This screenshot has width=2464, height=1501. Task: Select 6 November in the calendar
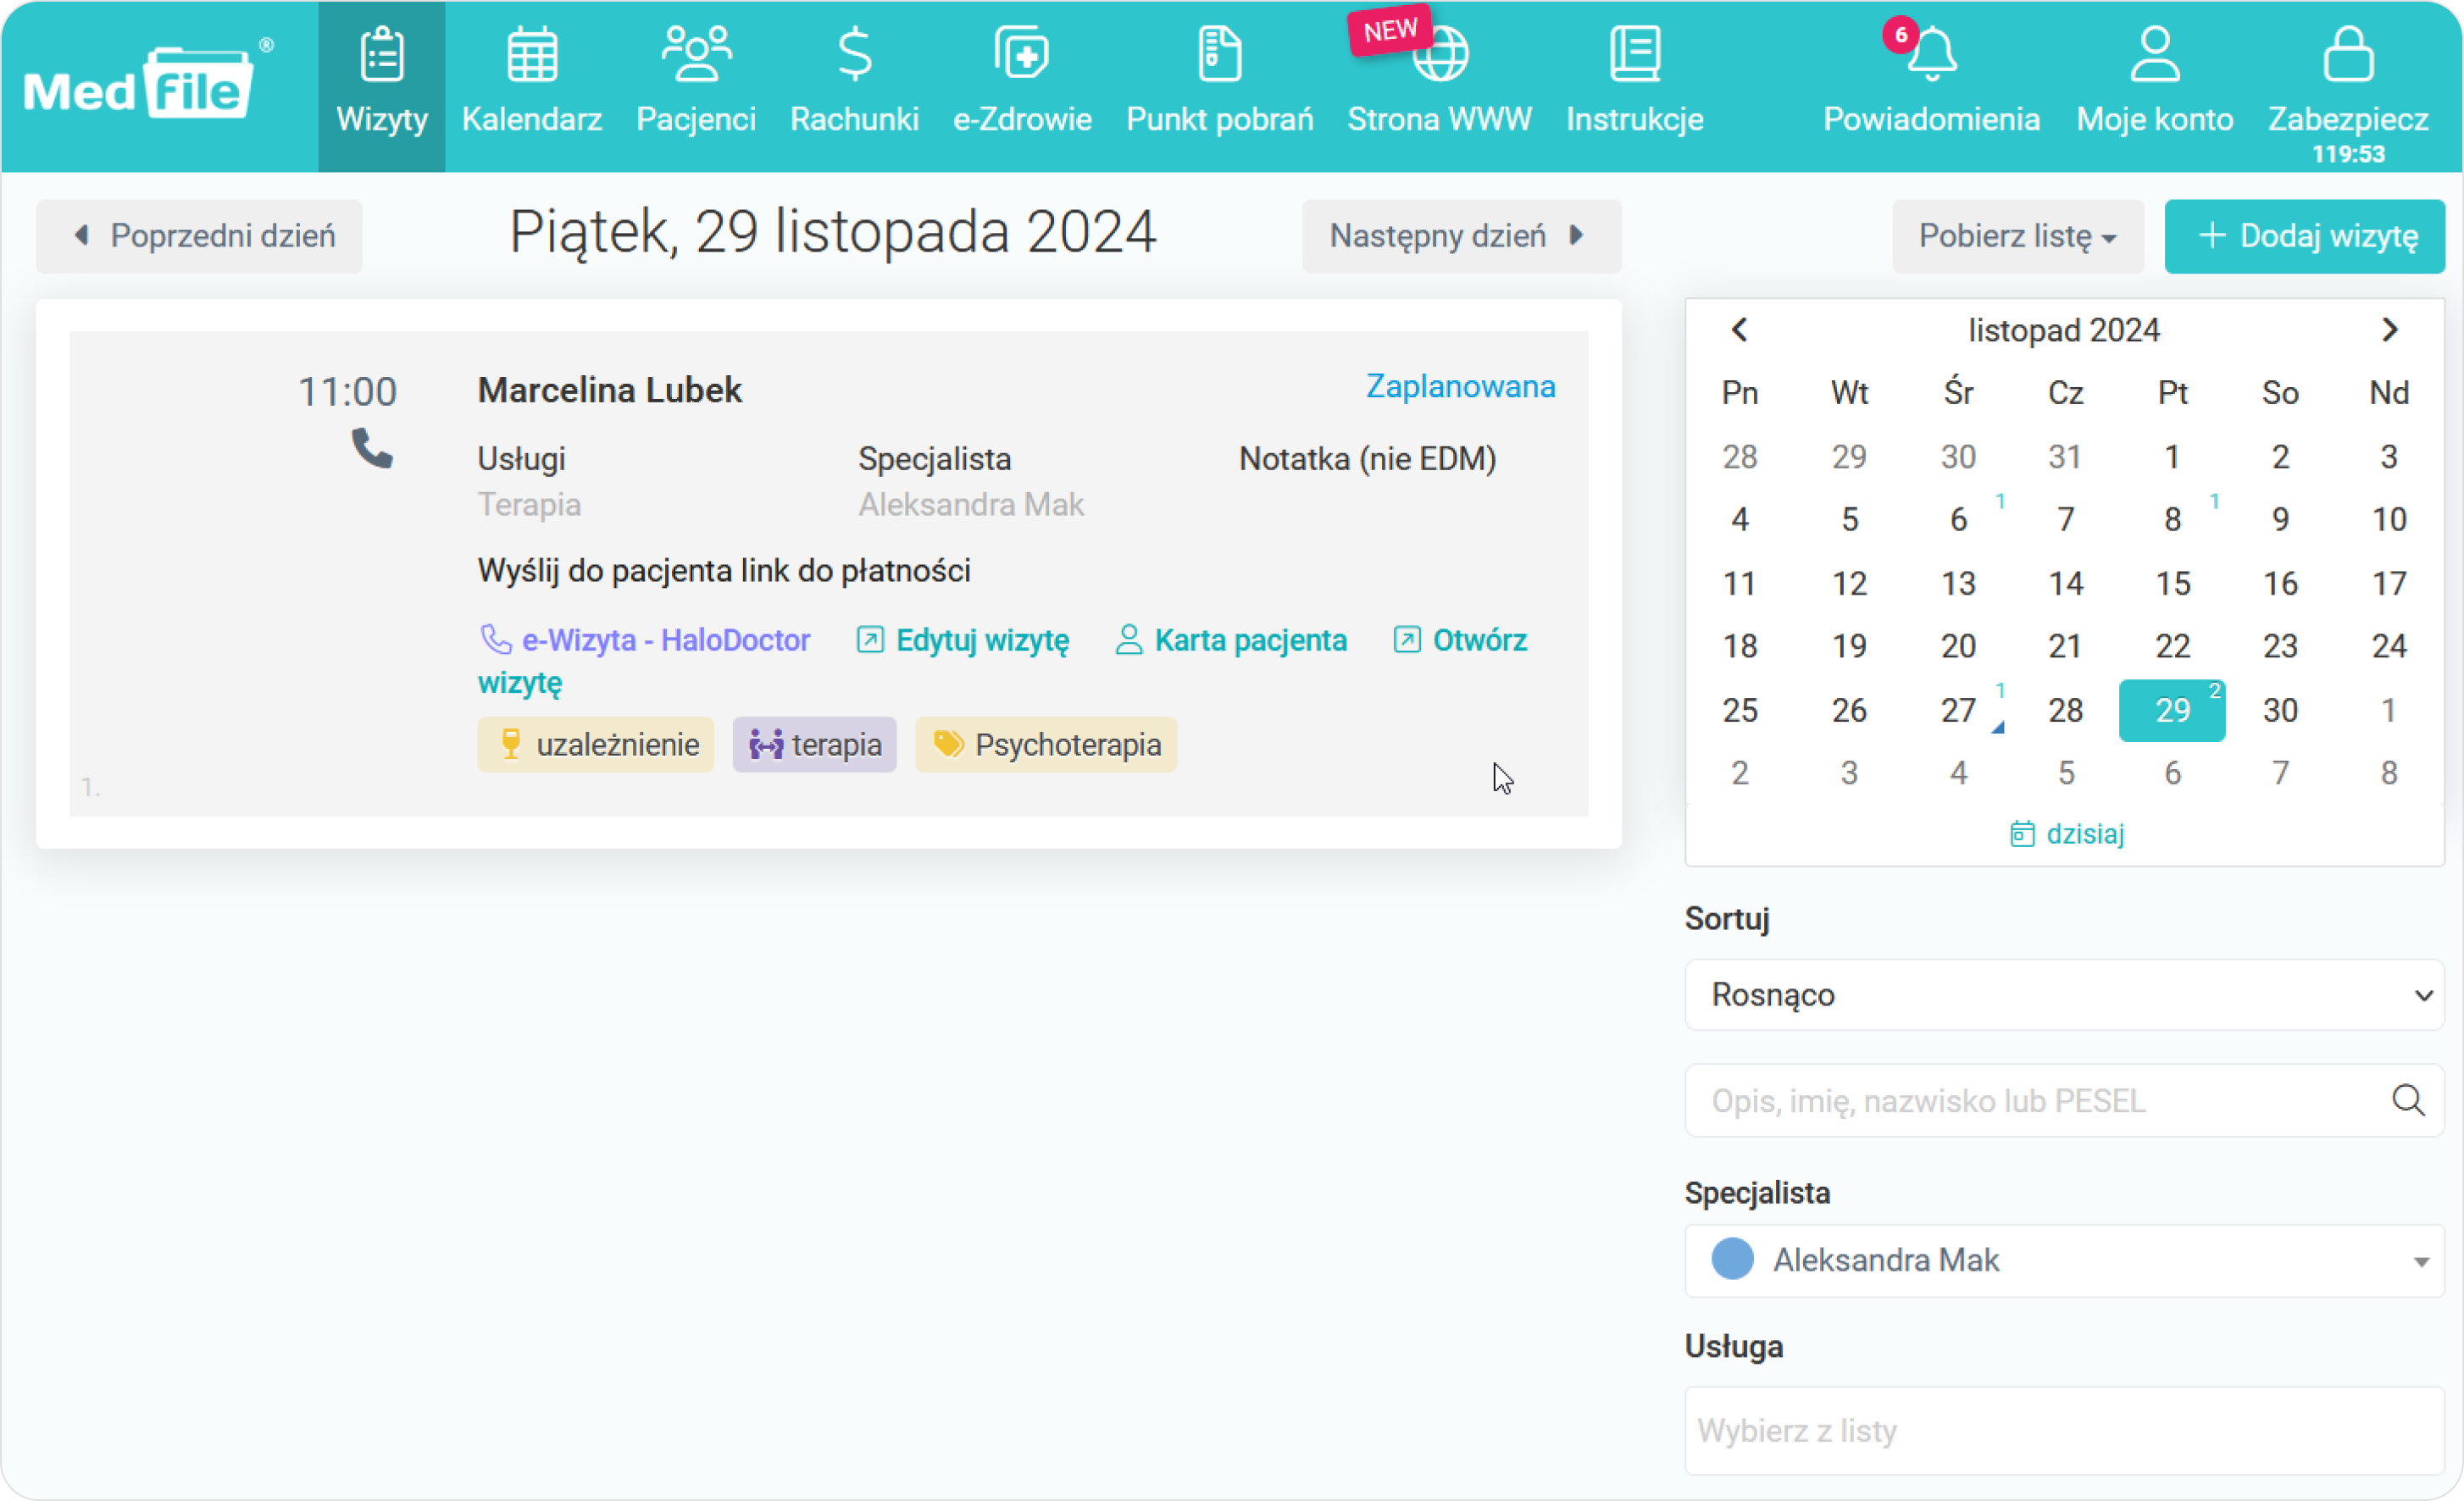coord(1958,519)
